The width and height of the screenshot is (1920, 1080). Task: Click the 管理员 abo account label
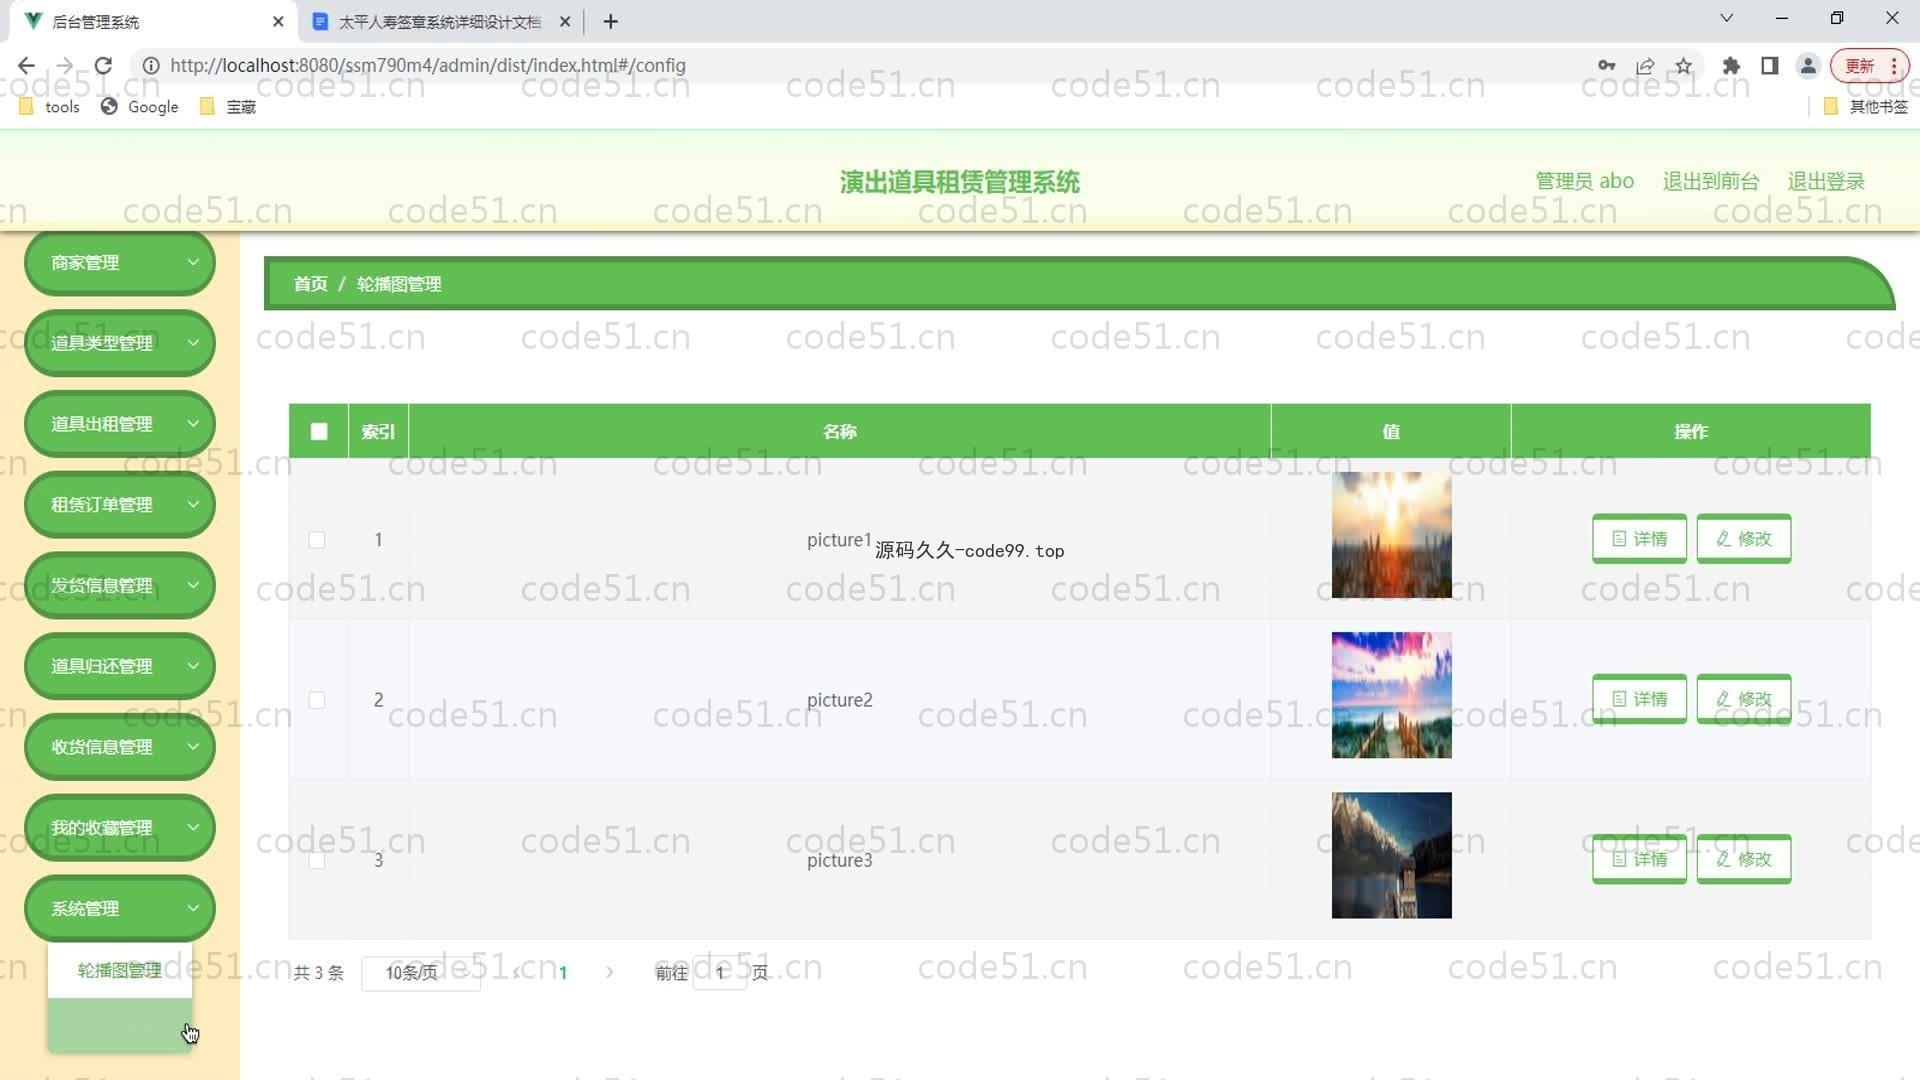coord(1584,181)
